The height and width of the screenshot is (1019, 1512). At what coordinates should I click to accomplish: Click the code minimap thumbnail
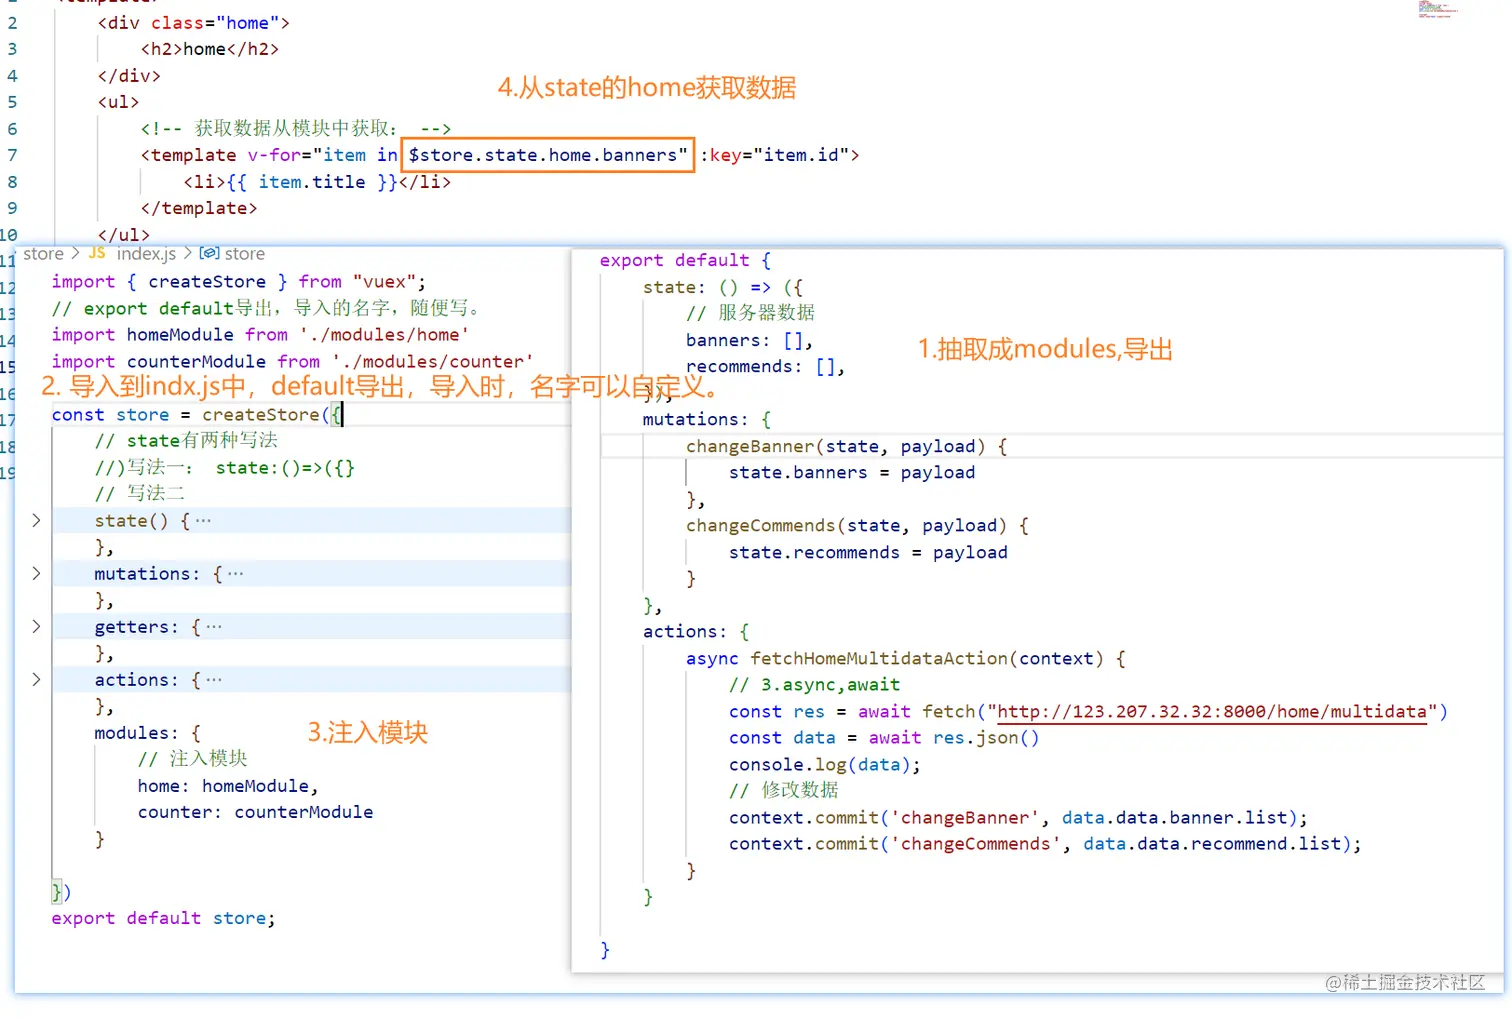1438,10
